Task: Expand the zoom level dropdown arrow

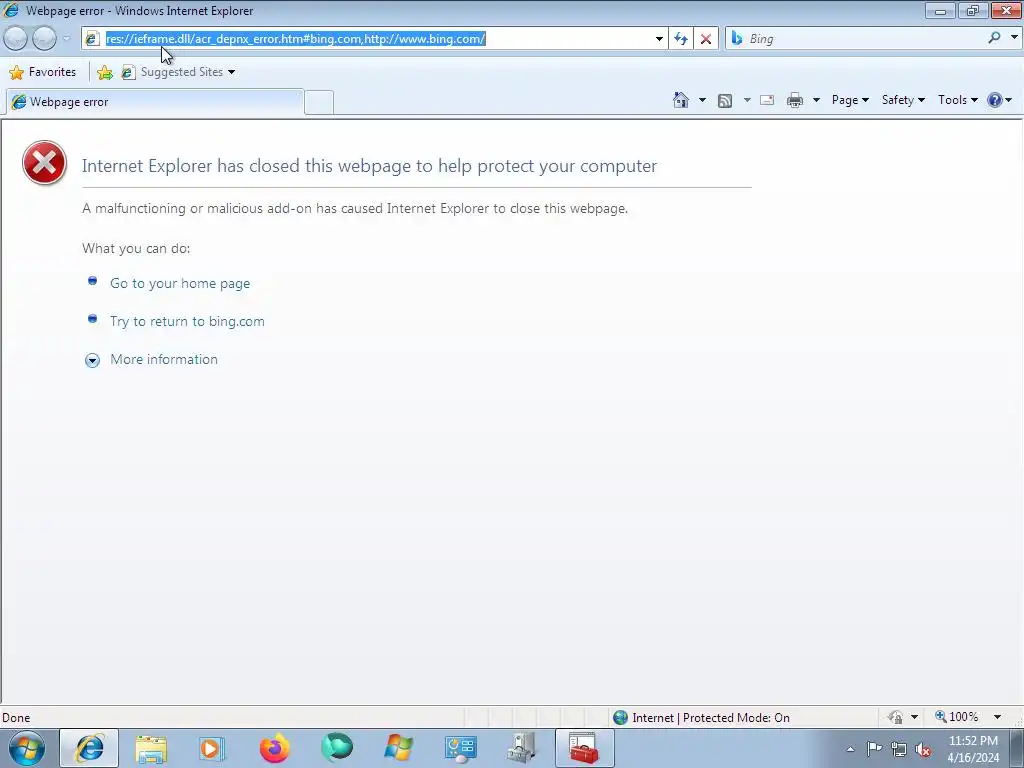Action: point(997,717)
